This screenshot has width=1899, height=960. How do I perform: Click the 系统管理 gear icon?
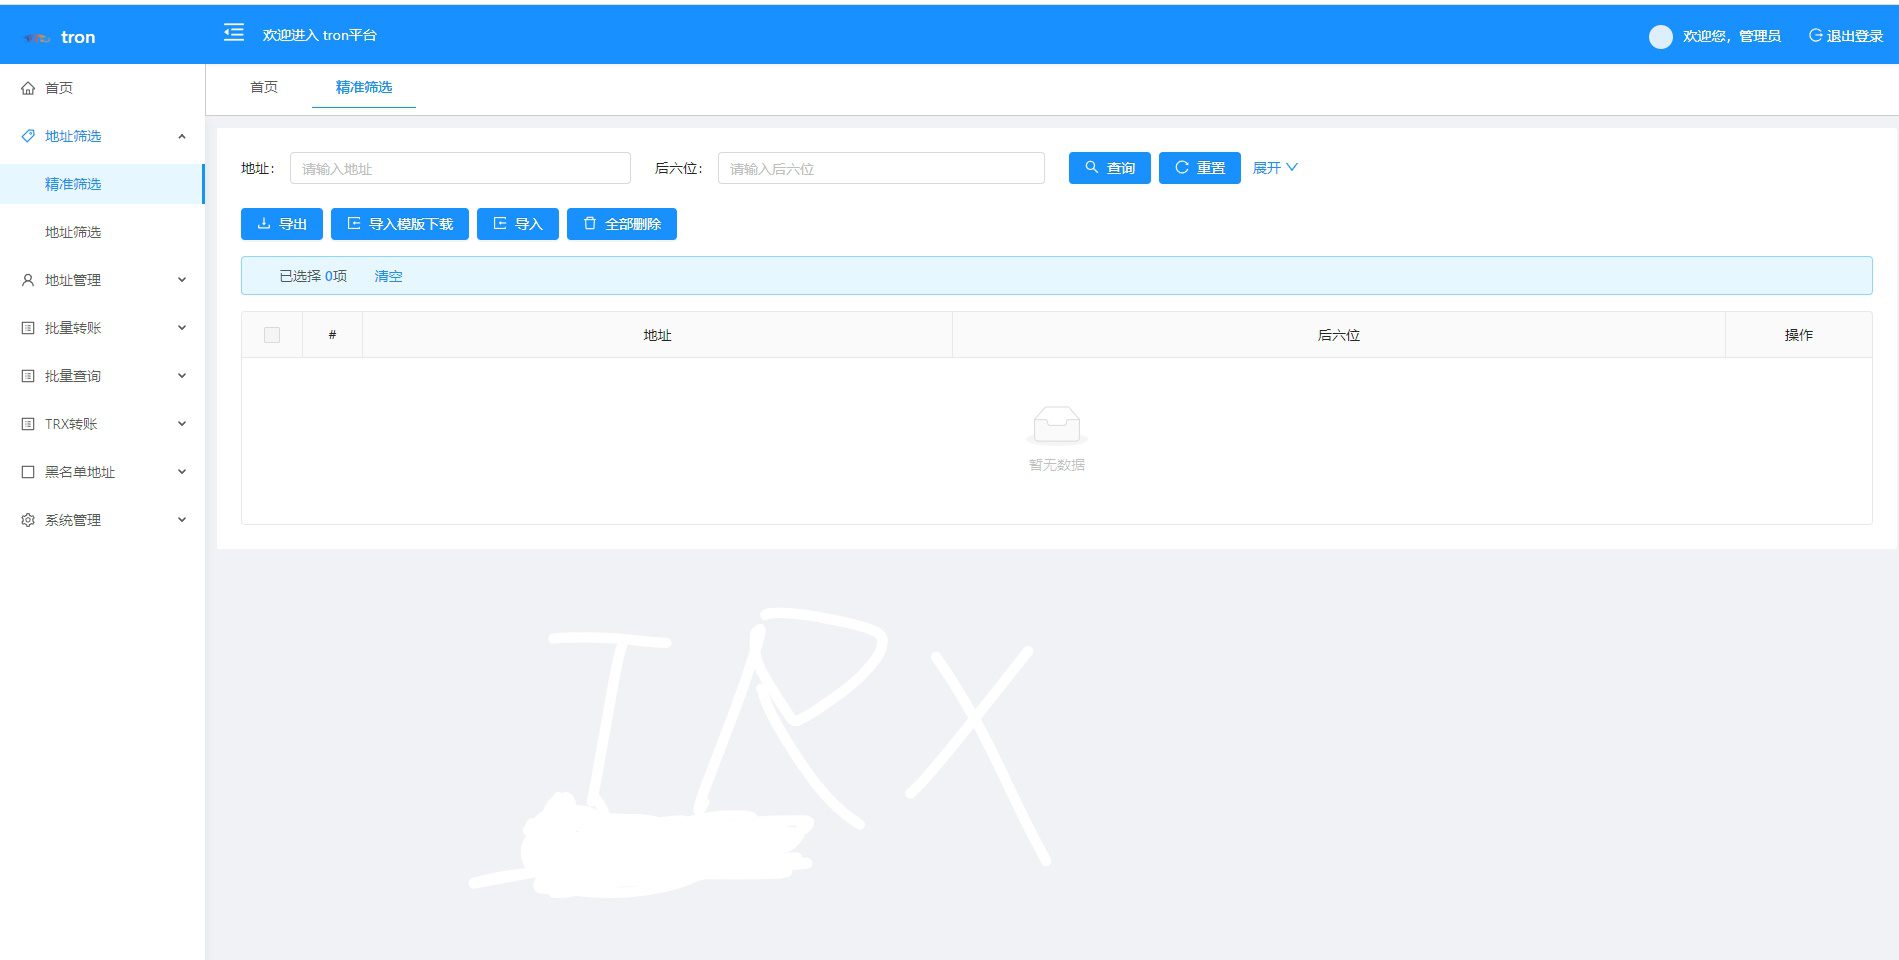pyautogui.click(x=28, y=520)
